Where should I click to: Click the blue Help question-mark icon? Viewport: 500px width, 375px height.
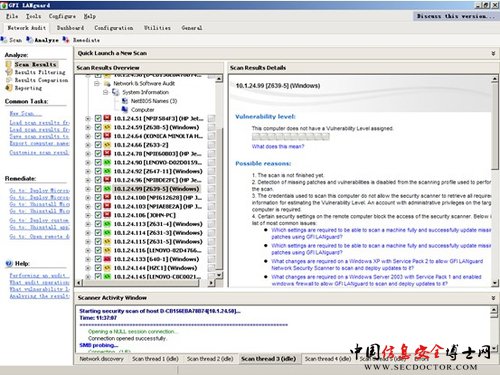(x=9, y=263)
